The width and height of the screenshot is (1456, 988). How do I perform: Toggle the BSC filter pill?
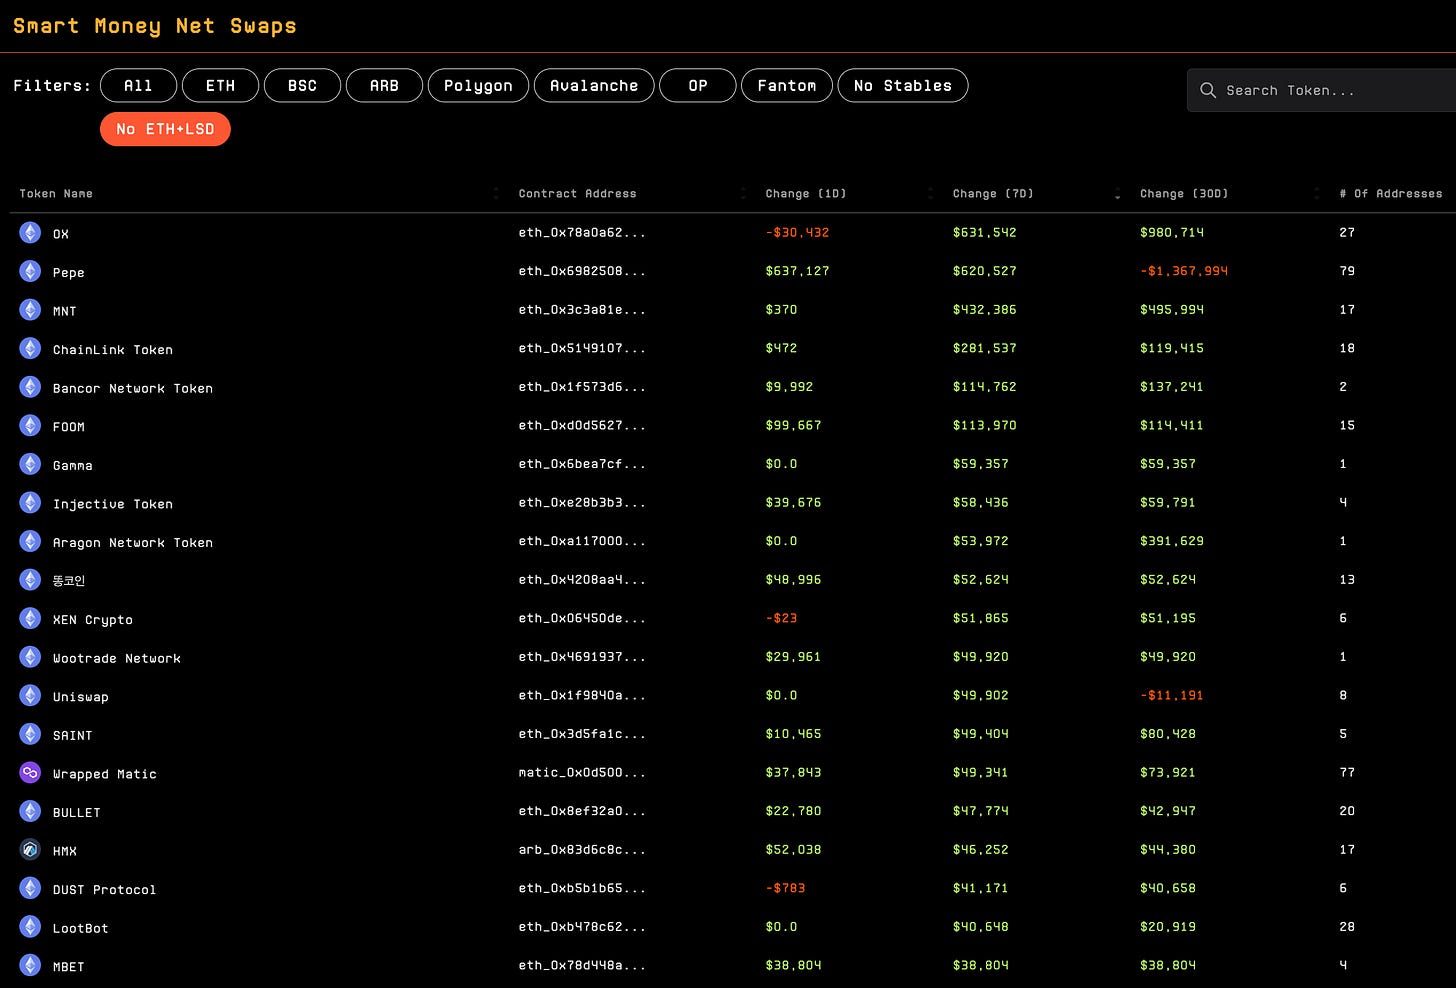tap(302, 86)
